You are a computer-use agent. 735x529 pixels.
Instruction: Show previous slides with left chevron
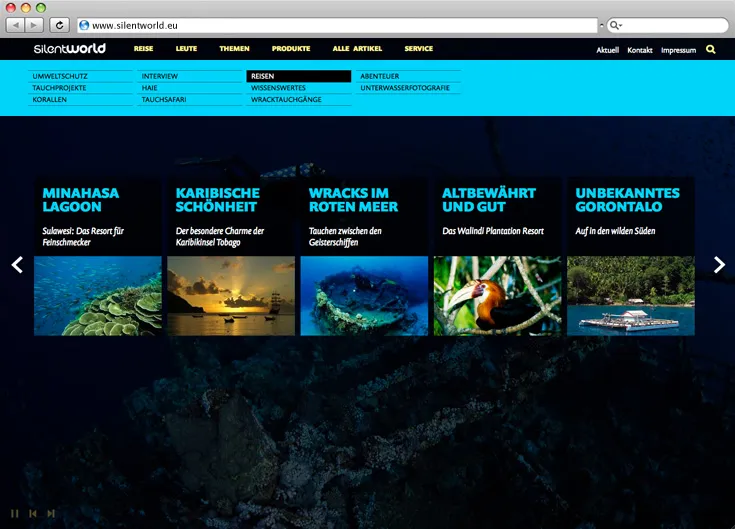click(x=17, y=265)
